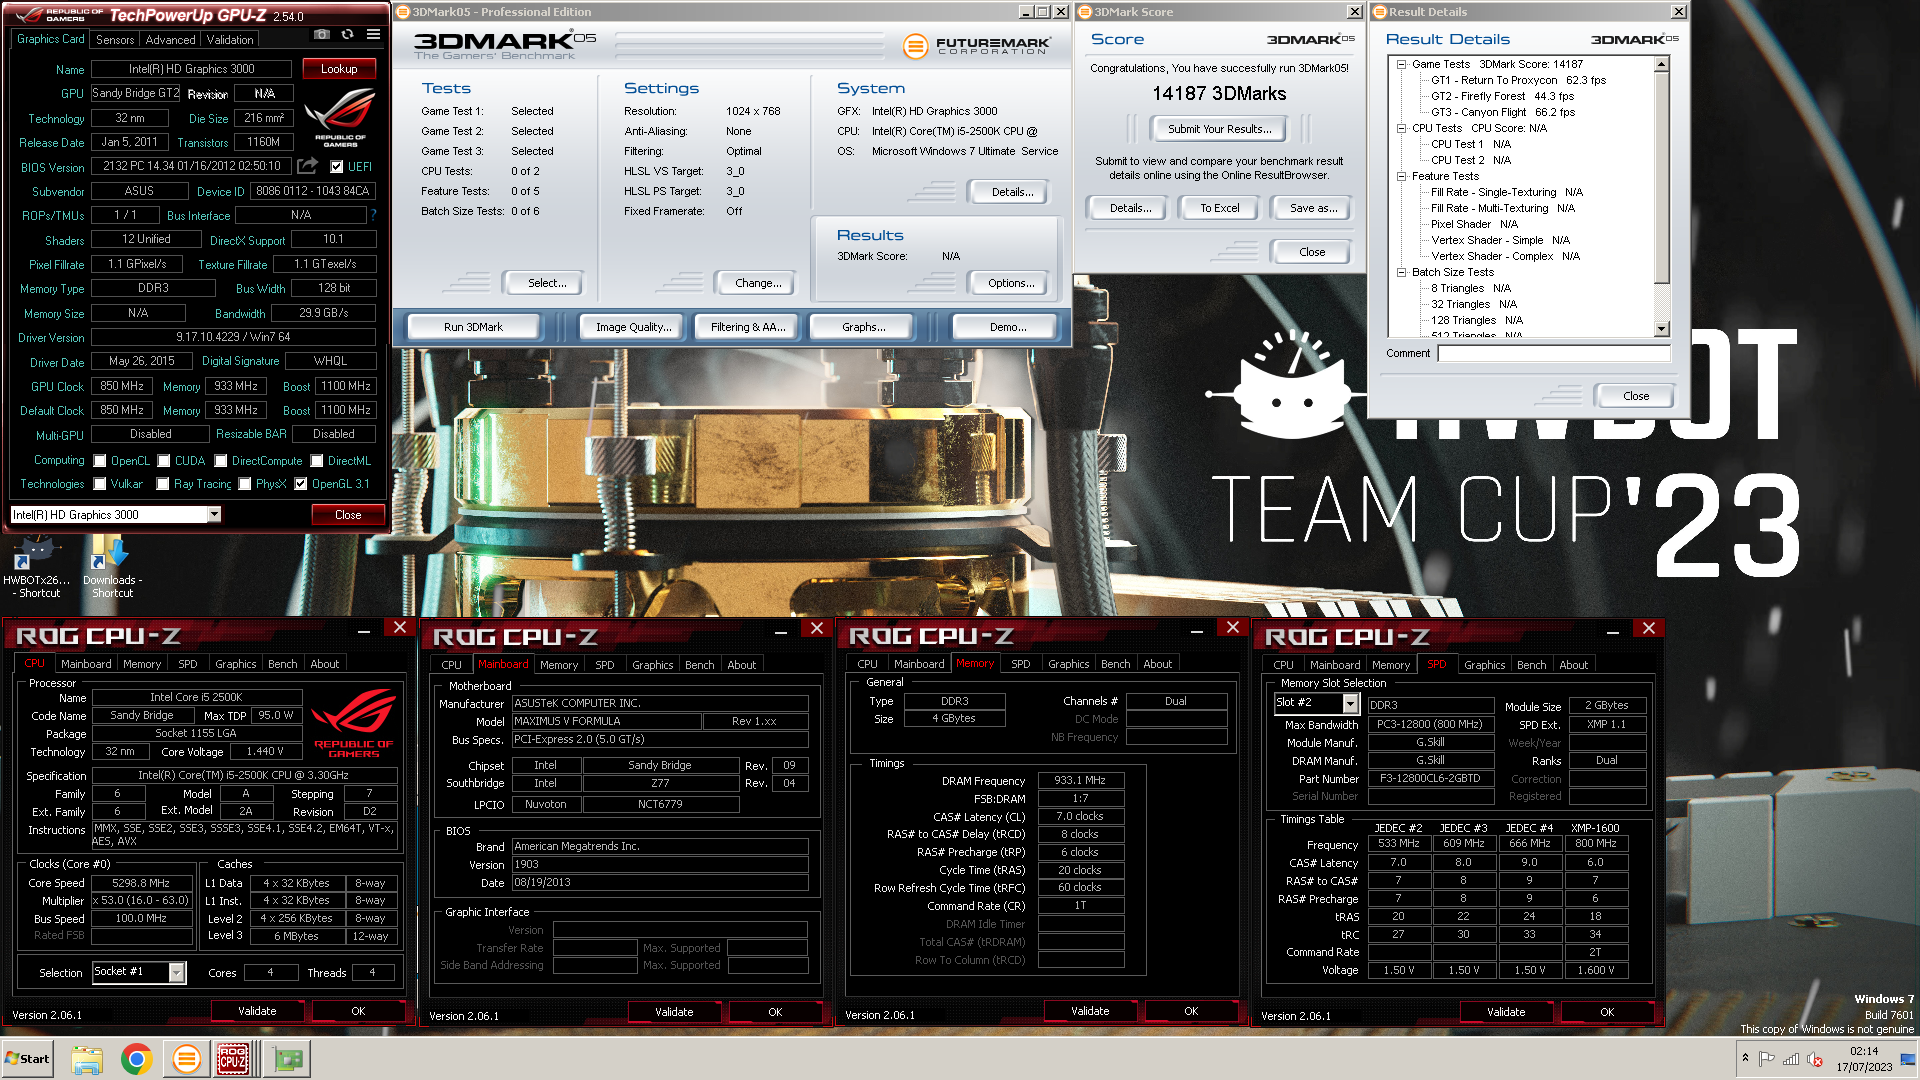Toggle the UEFI checkbox
This screenshot has height=1080, width=1920.
[x=337, y=167]
